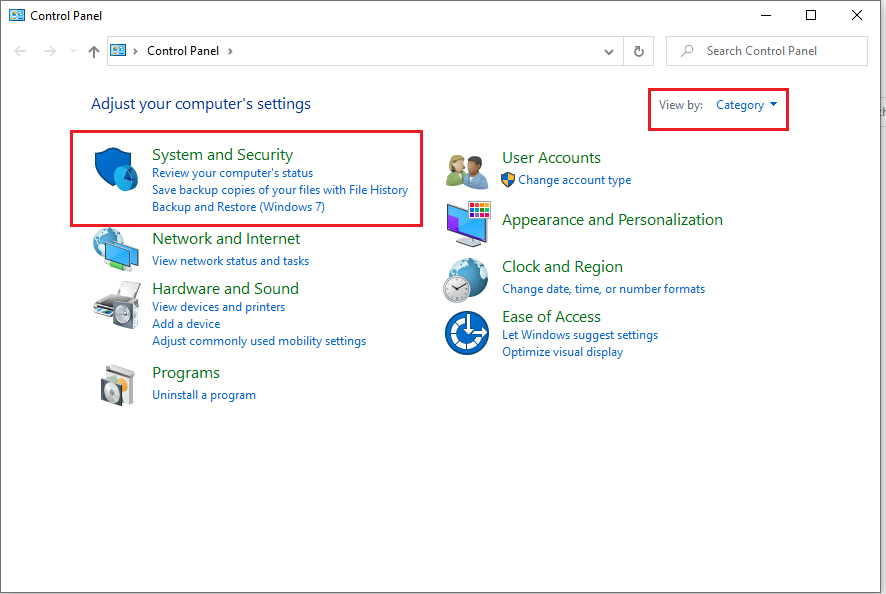The image size is (886, 594).
Task: Click the Programs icon
Action: pos(116,384)
